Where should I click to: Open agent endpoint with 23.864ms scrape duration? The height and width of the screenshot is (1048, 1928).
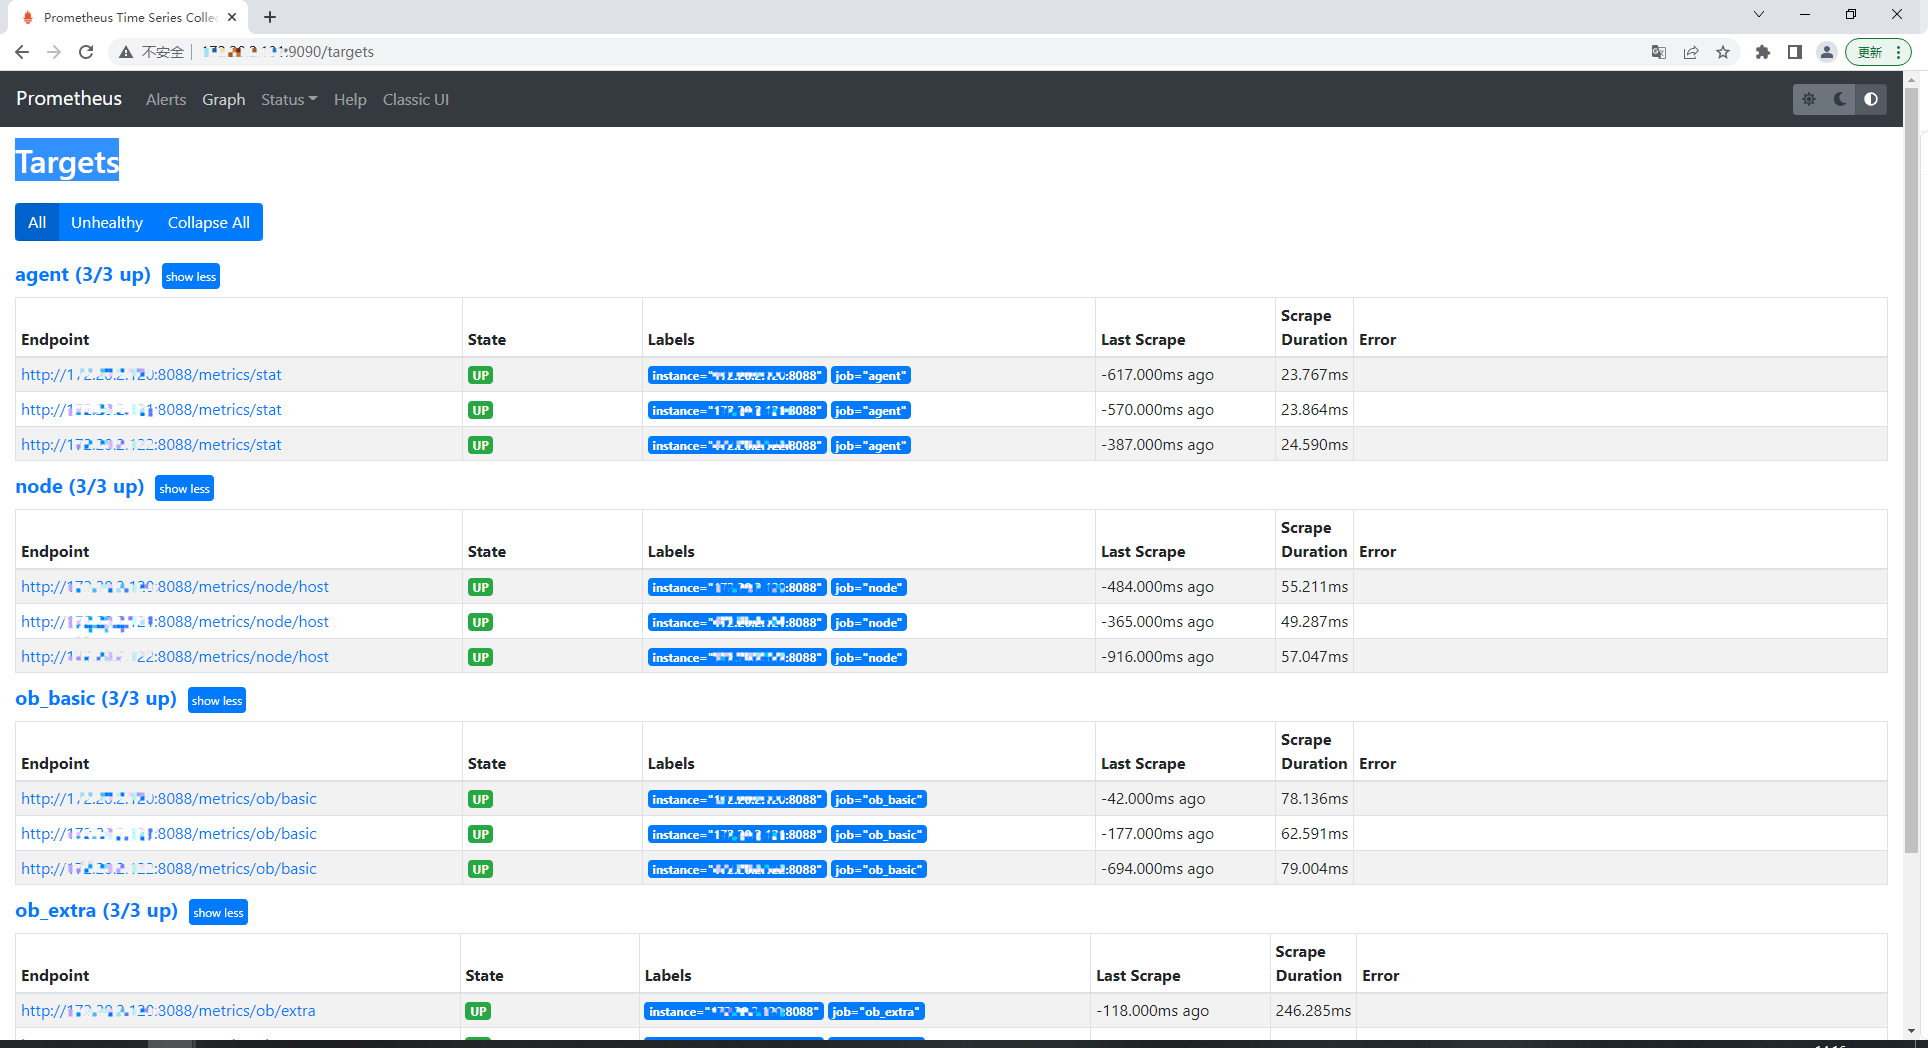[x=151, y=410]
